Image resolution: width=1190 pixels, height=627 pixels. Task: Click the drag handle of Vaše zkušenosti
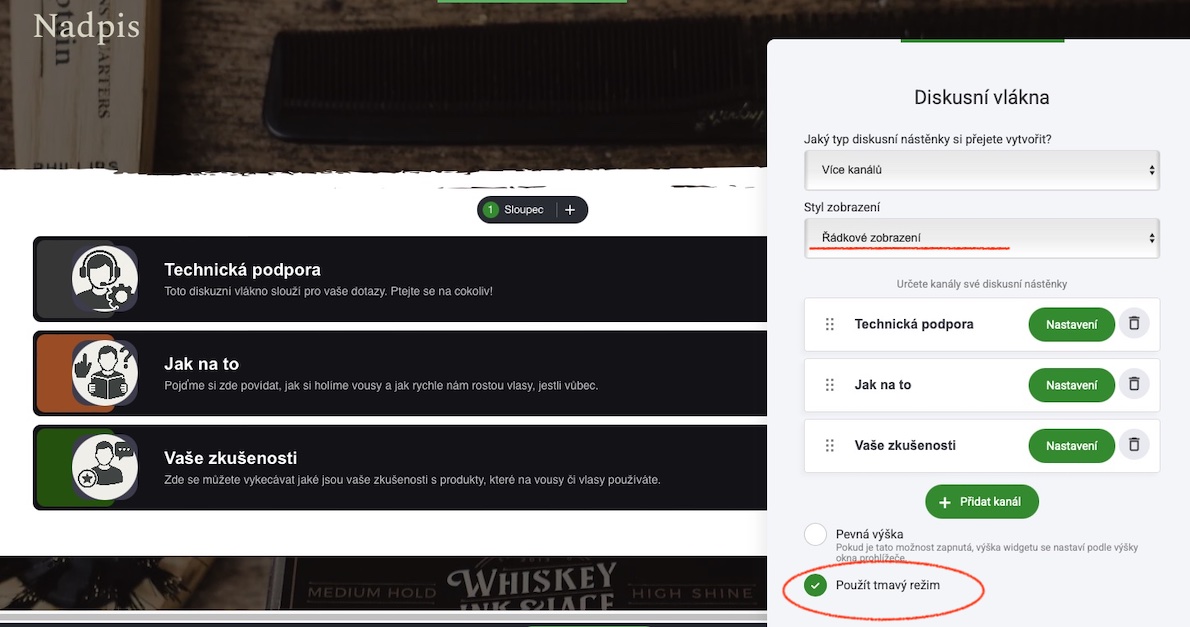coord(830,446)
